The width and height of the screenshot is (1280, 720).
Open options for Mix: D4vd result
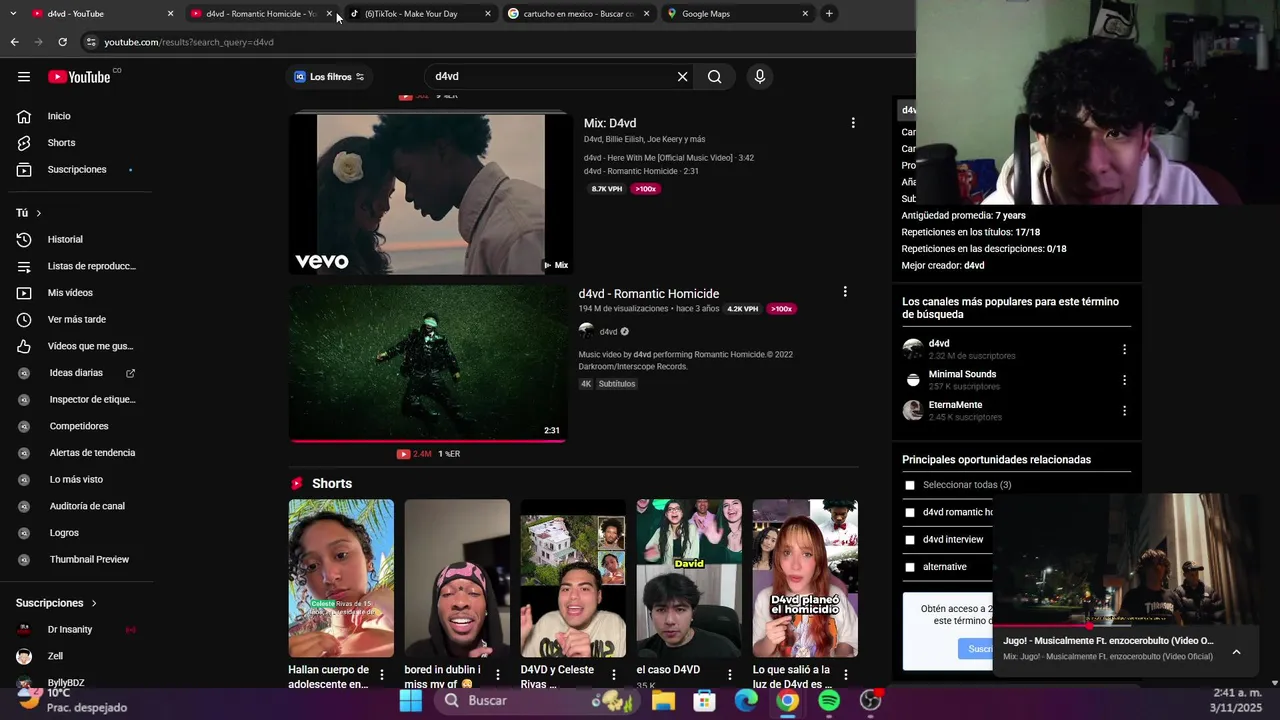(853, 123)
